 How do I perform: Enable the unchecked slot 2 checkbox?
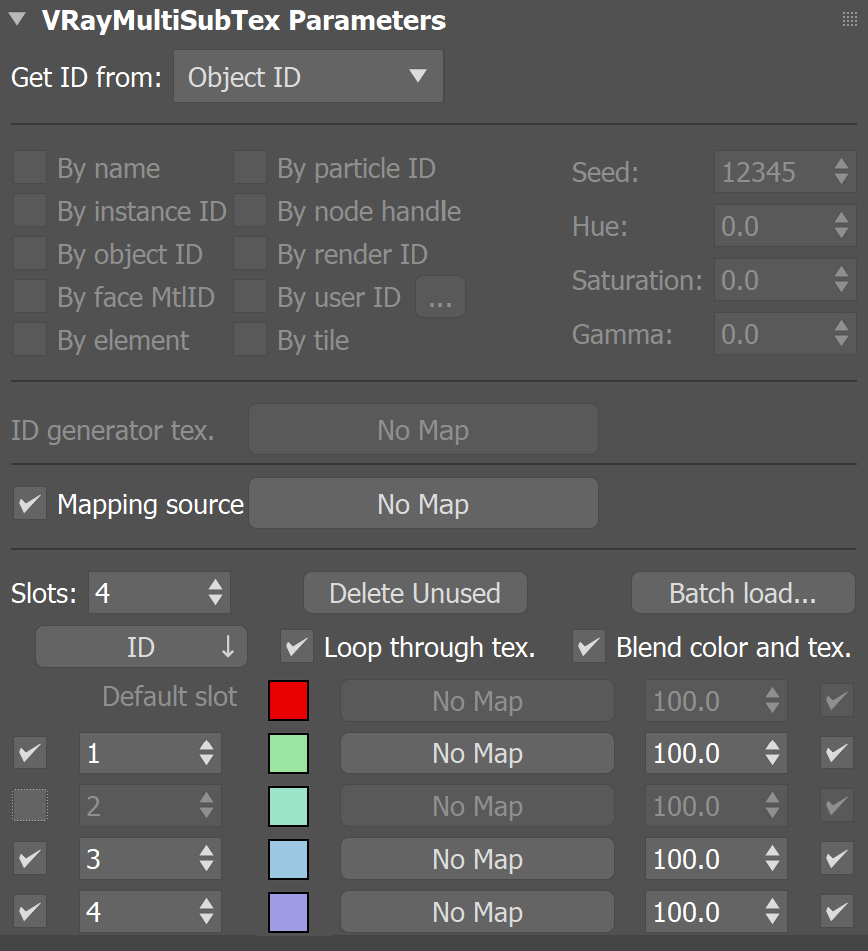(30, 805)
